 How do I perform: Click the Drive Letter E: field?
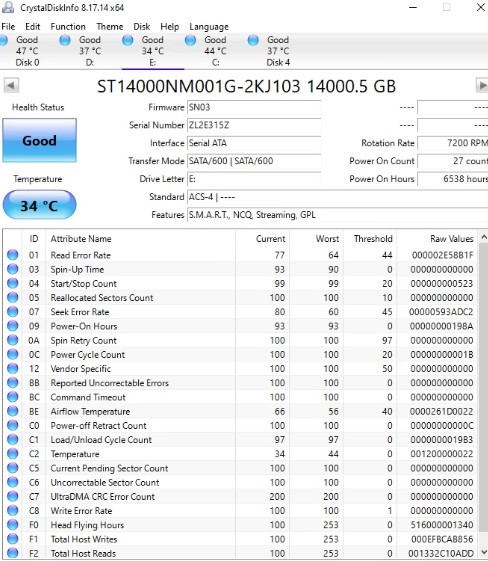[254, 179]
